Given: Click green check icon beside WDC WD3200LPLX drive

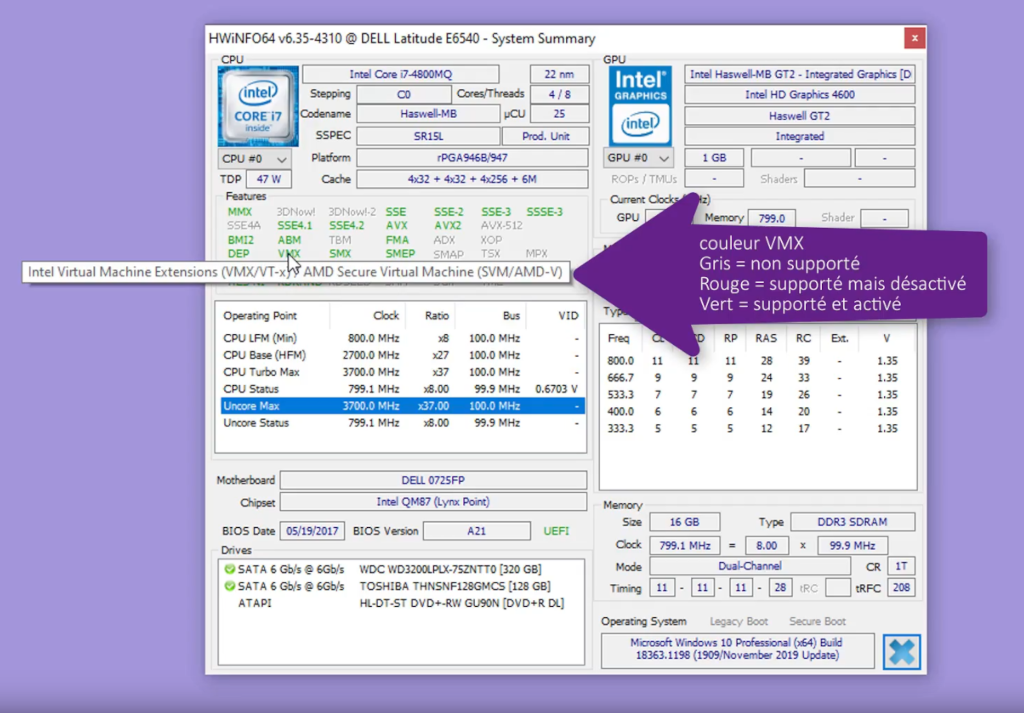Looking at the screenshot, I should tap(229, 569).
